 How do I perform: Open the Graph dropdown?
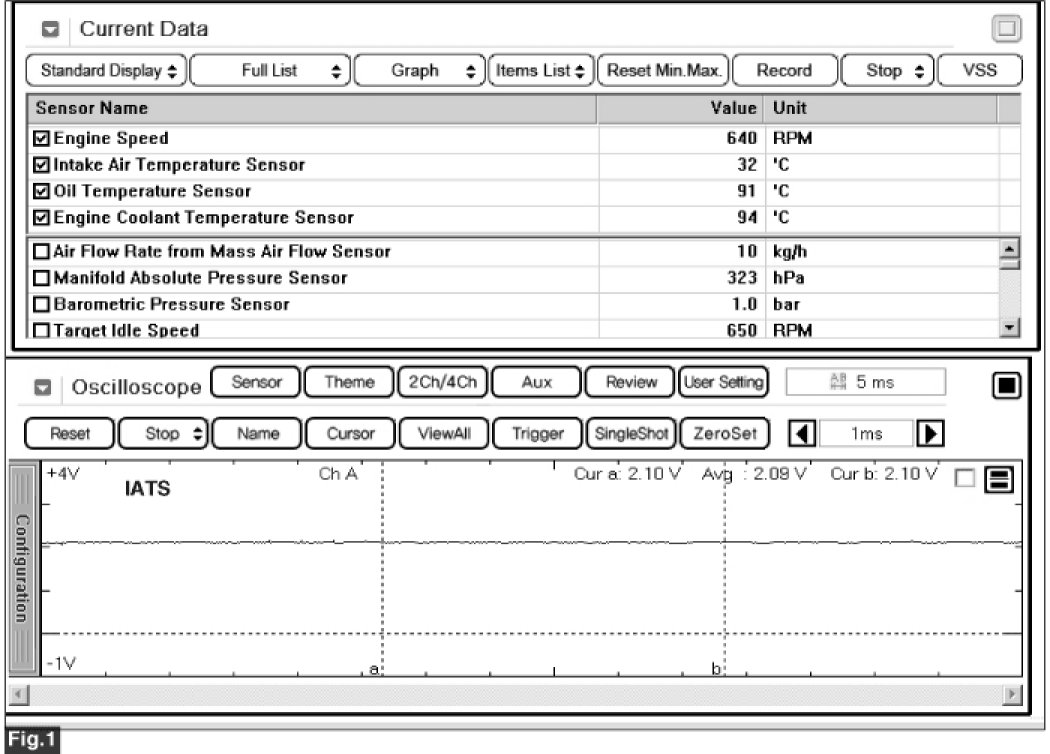419,70
